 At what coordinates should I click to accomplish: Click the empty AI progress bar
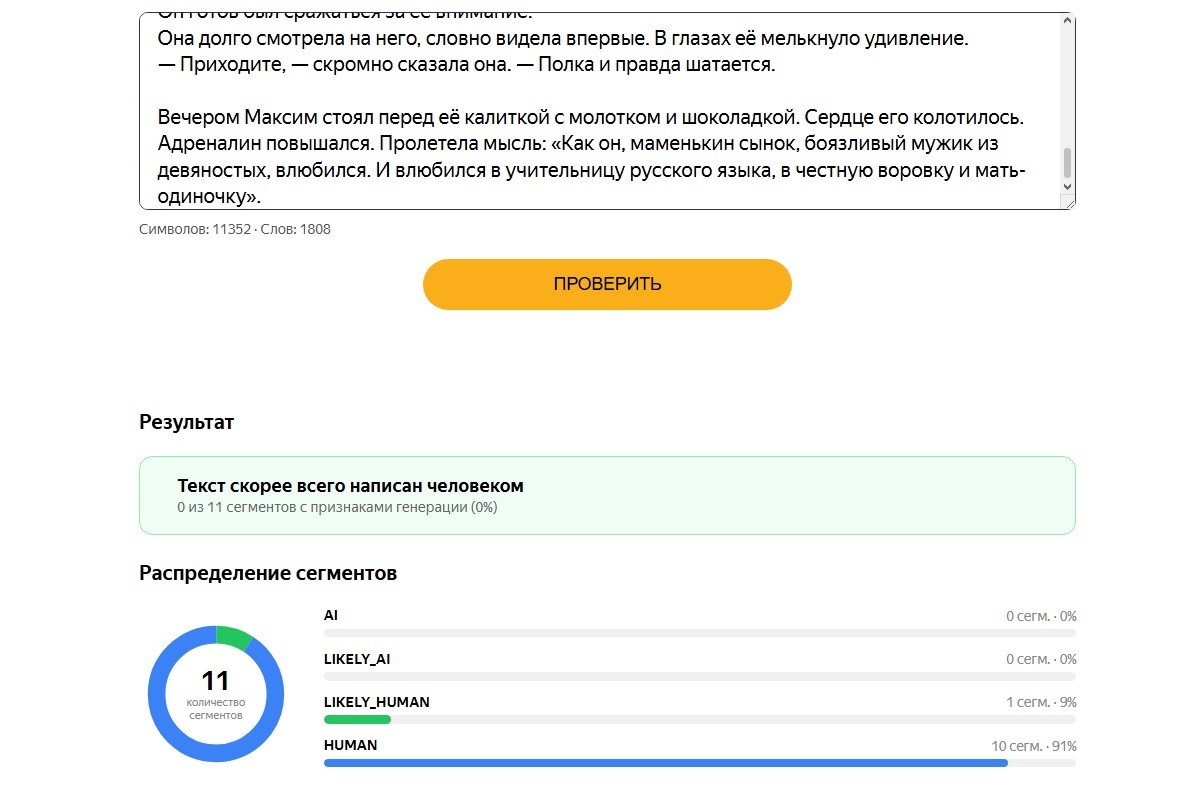pyautogui.click(x=700, y=633)
